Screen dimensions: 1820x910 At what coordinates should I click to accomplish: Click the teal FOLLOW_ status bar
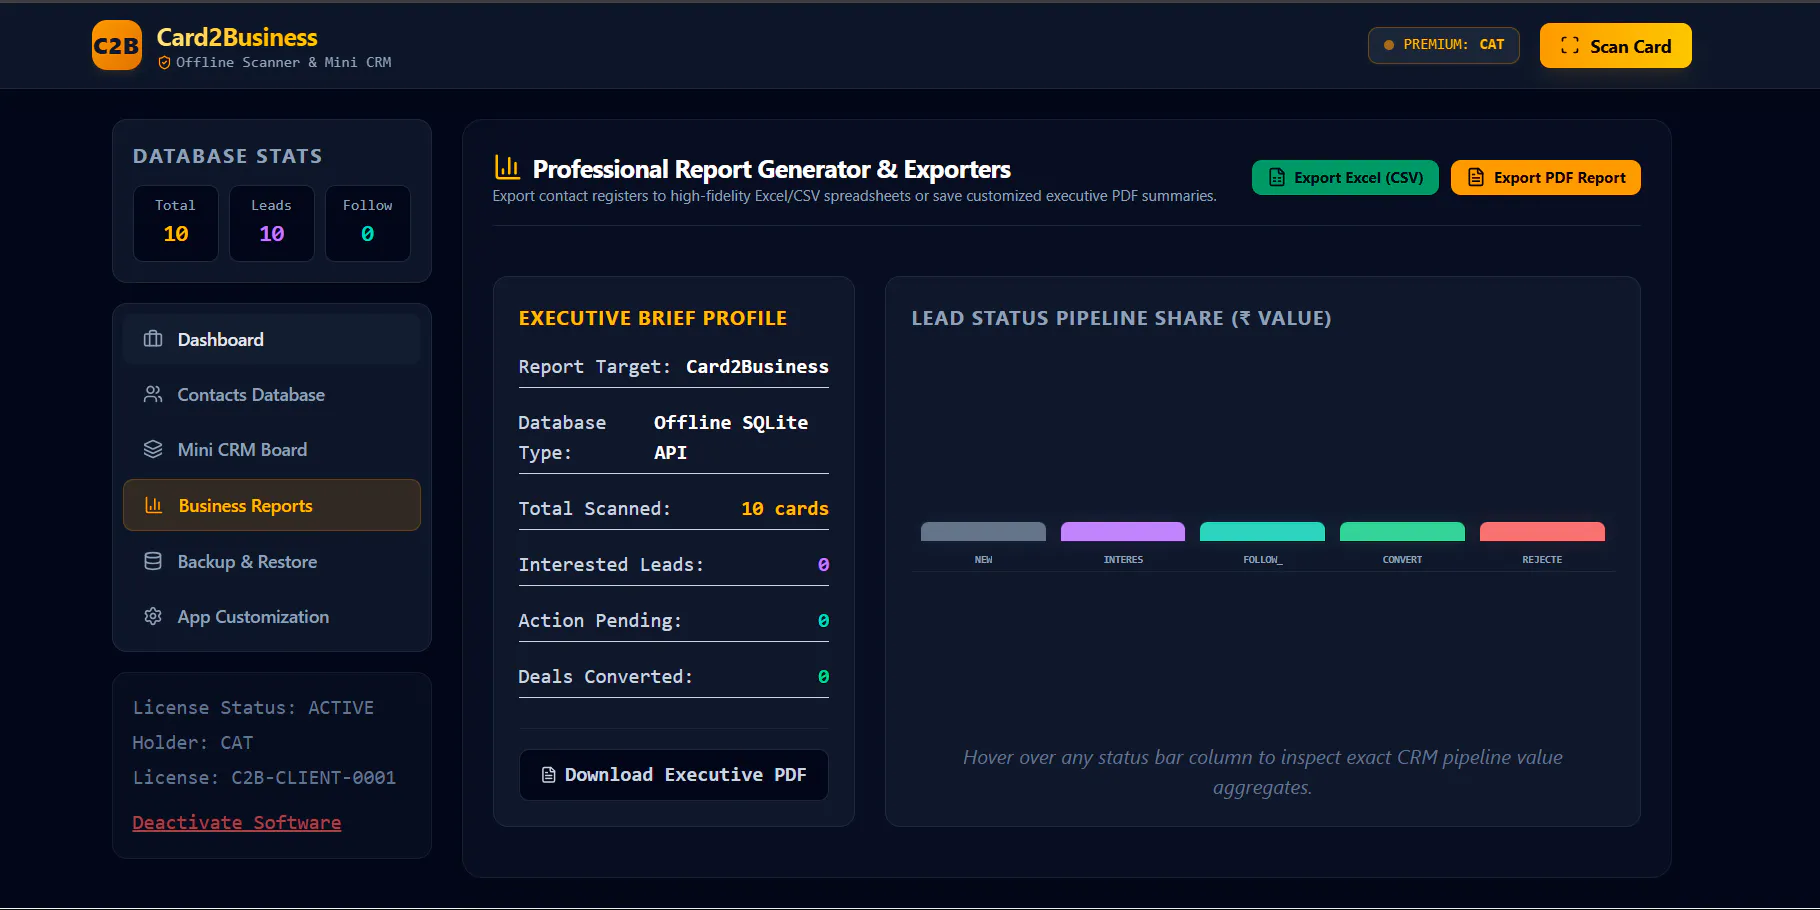click(x=1262, y=532)
